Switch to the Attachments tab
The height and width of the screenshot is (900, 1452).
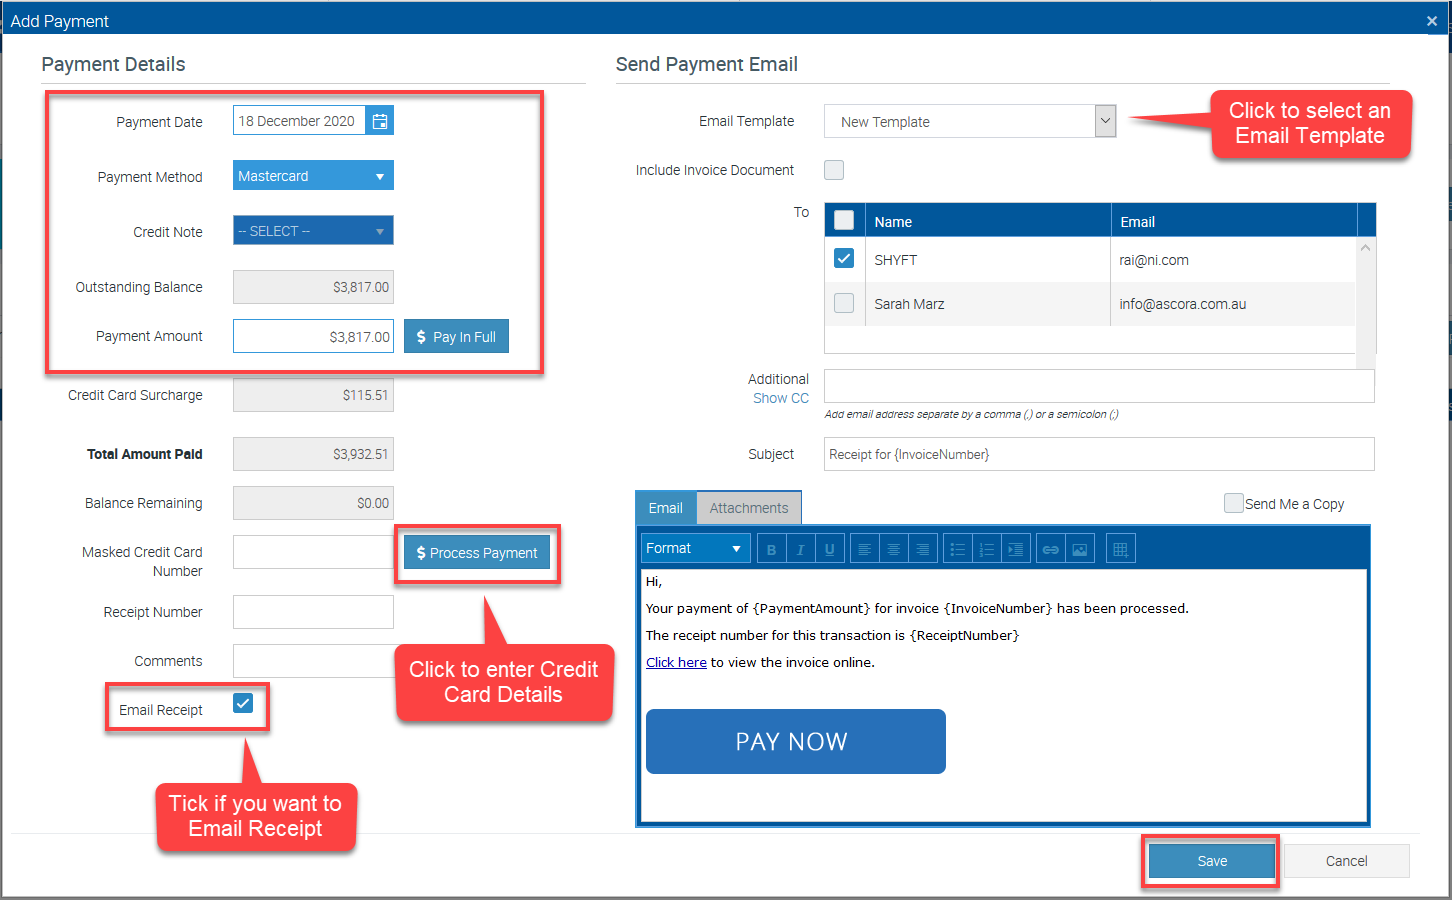coord(748,508)
